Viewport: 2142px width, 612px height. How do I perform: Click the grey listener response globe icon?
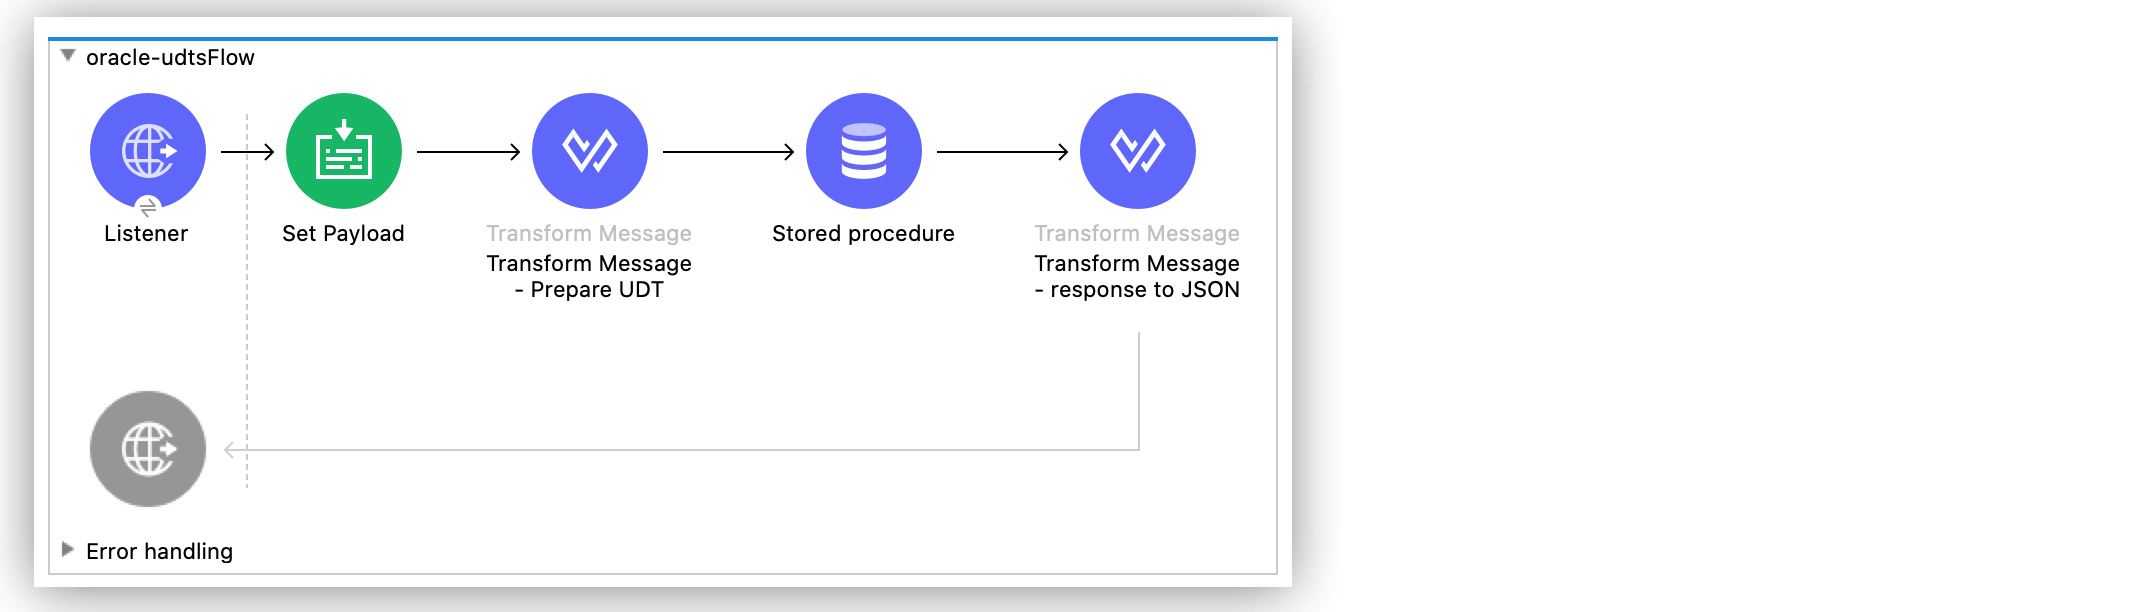point(148,448)
